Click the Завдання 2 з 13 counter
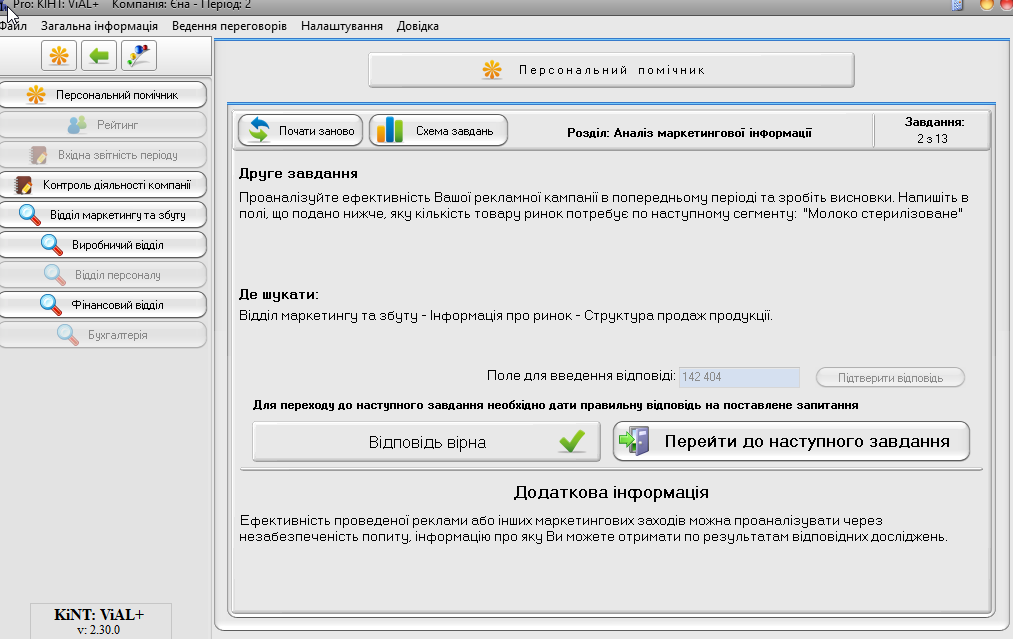The image size is (1013, 639). [x=934, y=131]
